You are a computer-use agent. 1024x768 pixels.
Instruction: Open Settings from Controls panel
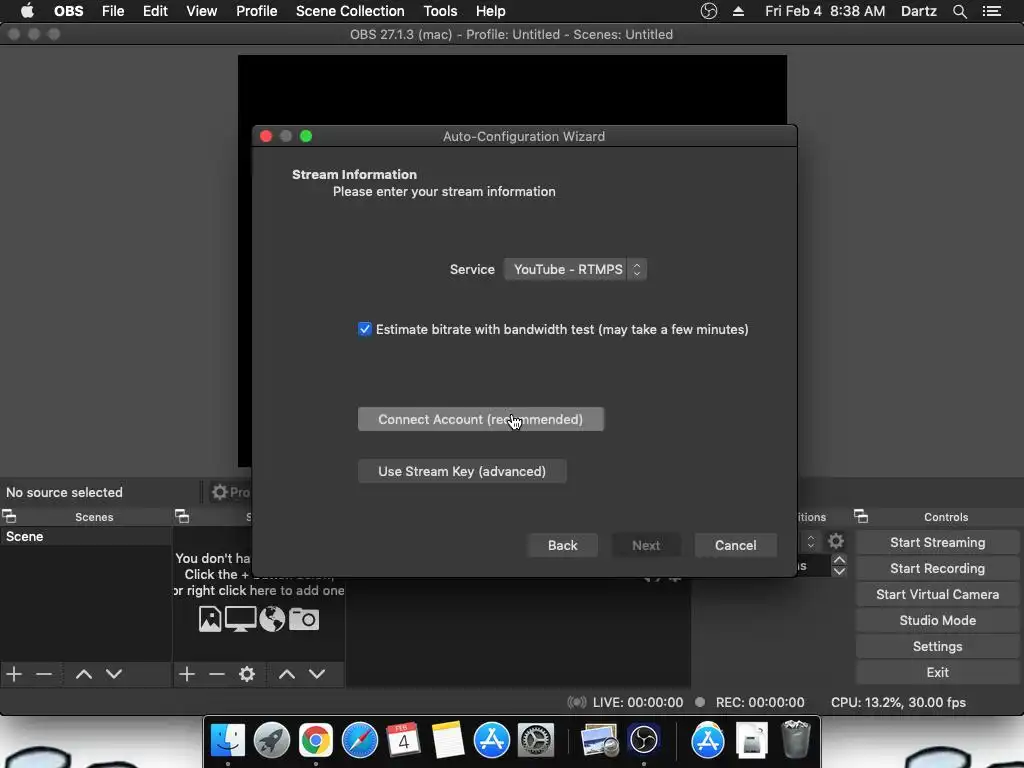click(937, 647)
